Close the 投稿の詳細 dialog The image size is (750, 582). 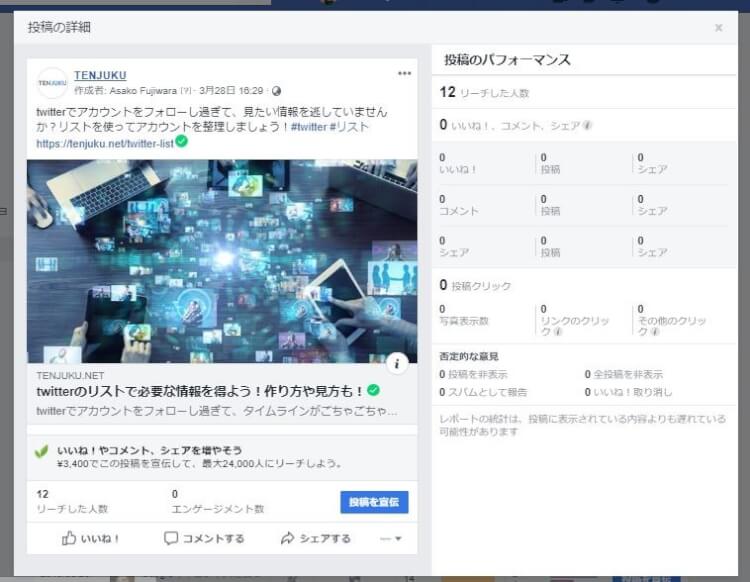[x=718, y=28]
